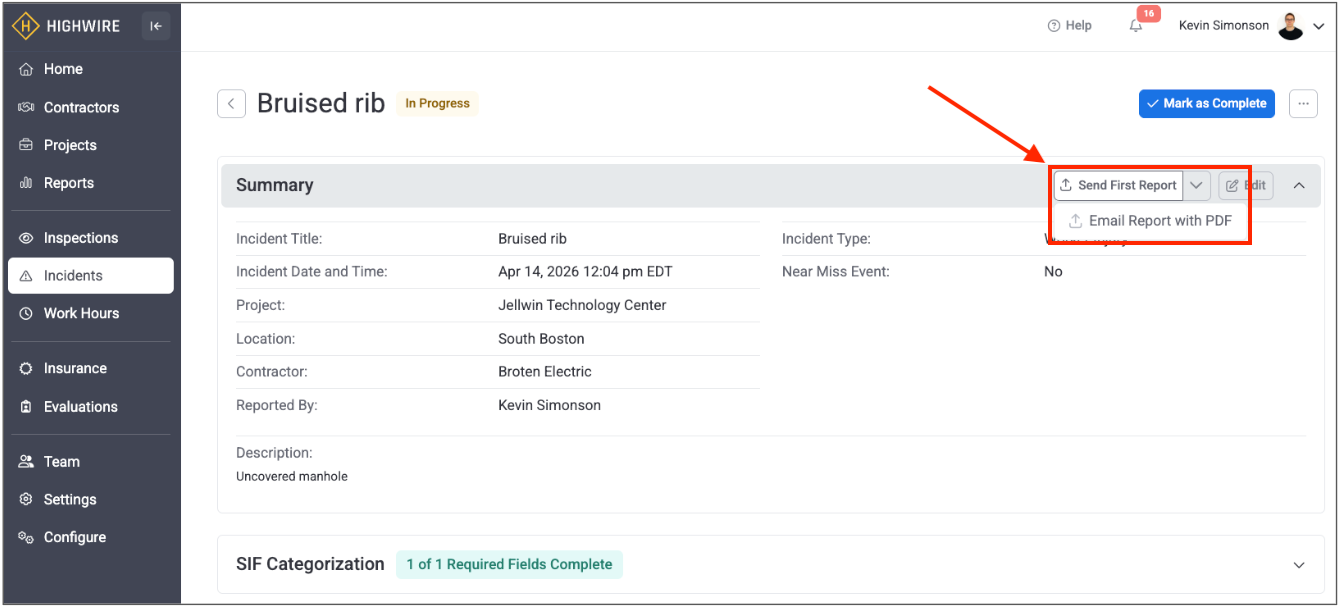1340x608 pixels.
Task: Click the Highwire logo icon
Action: point(26,27)
